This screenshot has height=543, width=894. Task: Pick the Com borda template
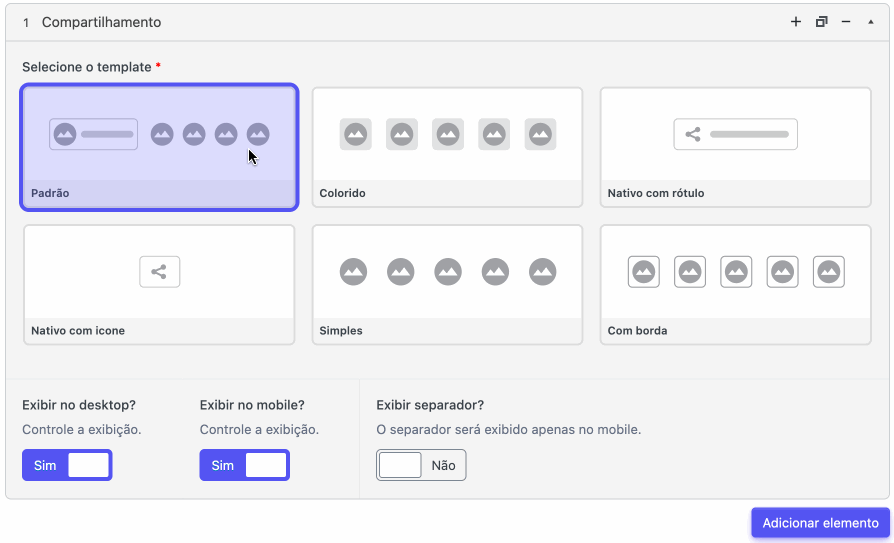[735, 285]
